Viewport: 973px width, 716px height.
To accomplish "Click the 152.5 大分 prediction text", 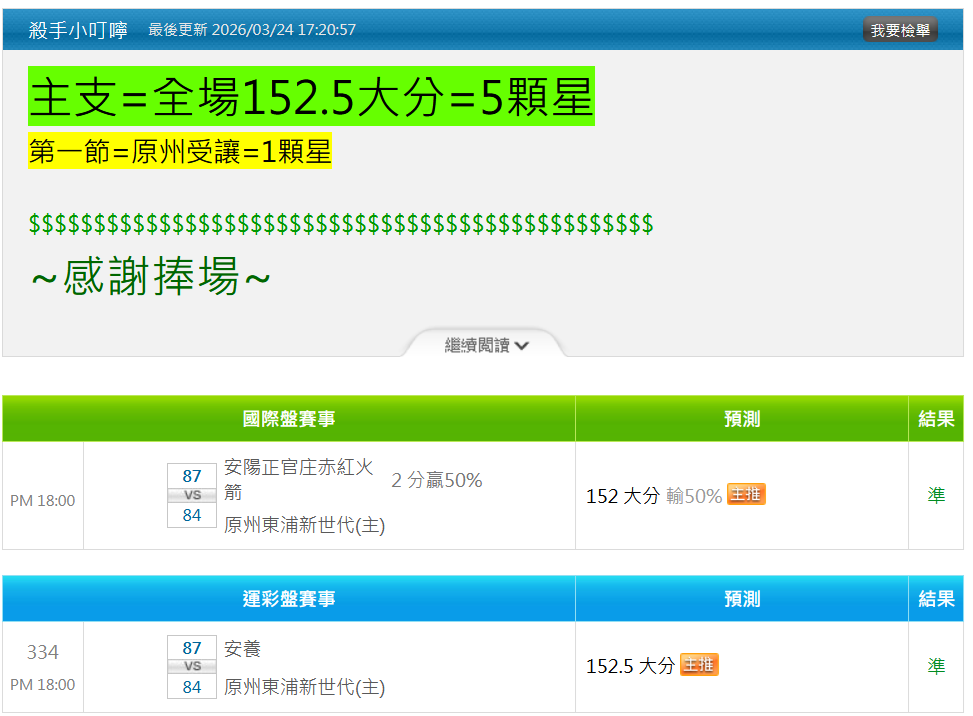I will tap(630, 666).
